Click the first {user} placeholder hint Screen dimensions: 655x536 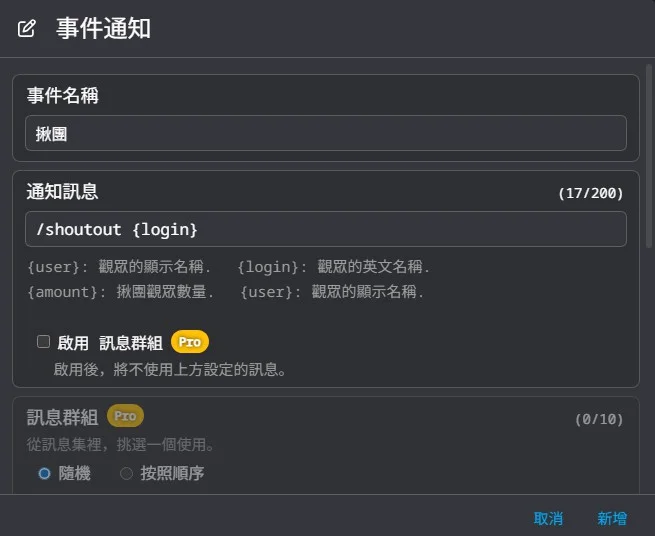(119, 267)
